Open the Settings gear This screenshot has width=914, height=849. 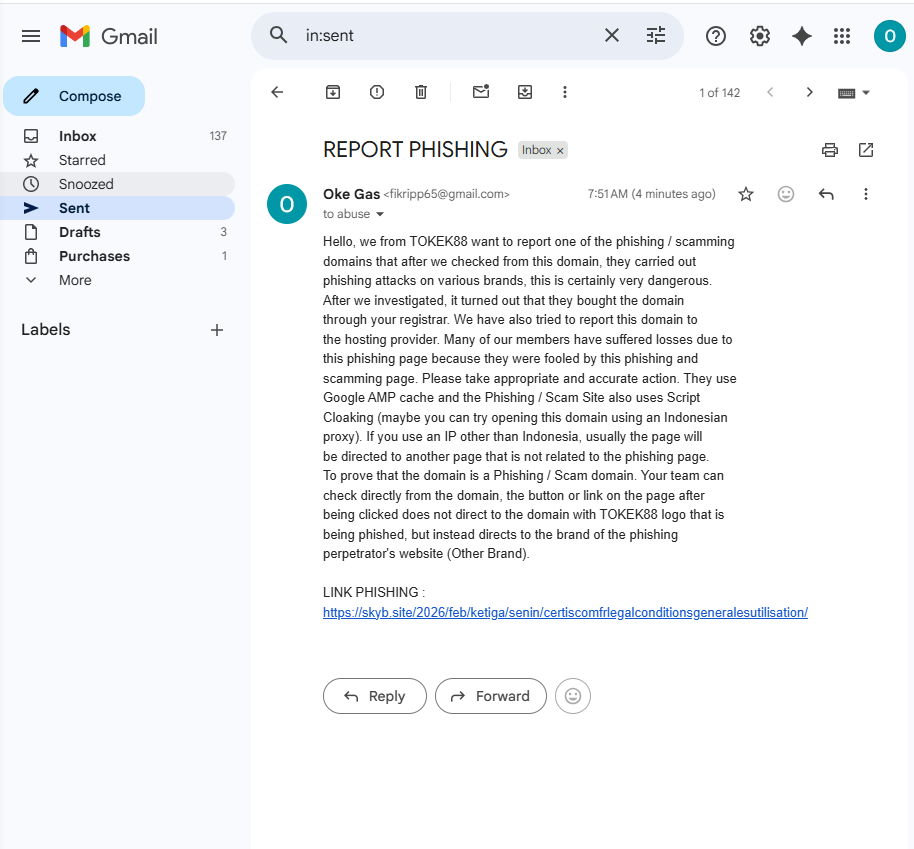pyautogui.click(x=760, y=36)
